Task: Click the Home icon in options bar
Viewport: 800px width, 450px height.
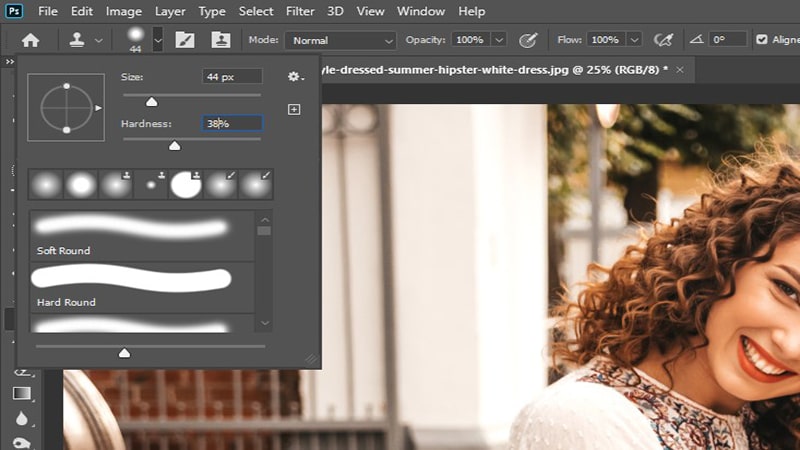Action: [31, 40]
